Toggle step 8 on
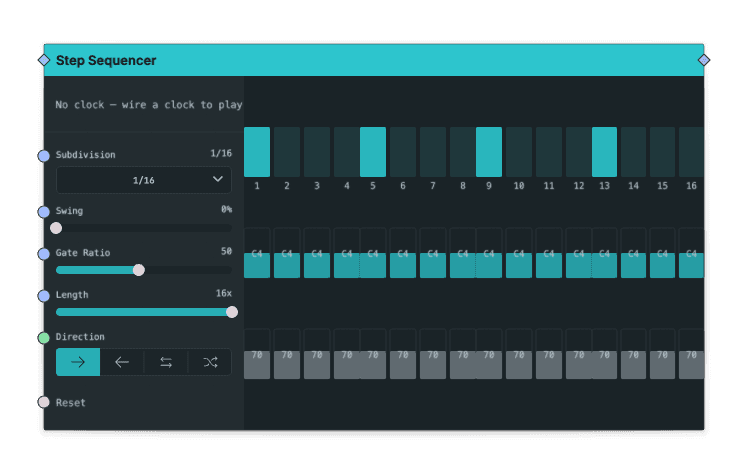The width and height of the screenshot is (748, 474). click(463, 152)
